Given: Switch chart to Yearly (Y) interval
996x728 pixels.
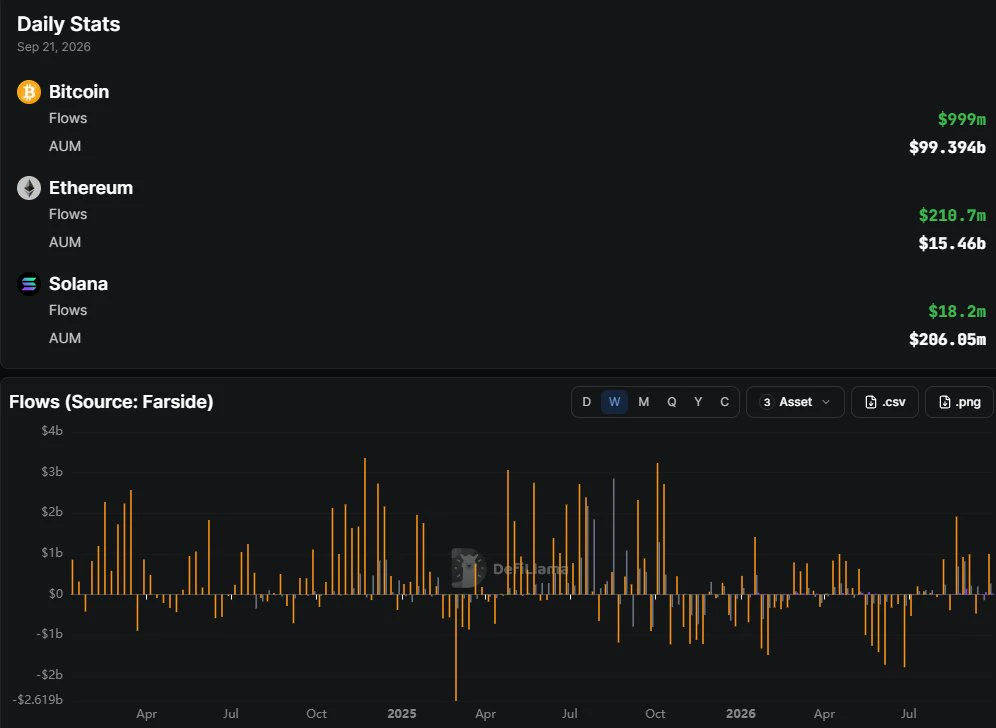Looking at the screenshot, I should coord(698,402).
